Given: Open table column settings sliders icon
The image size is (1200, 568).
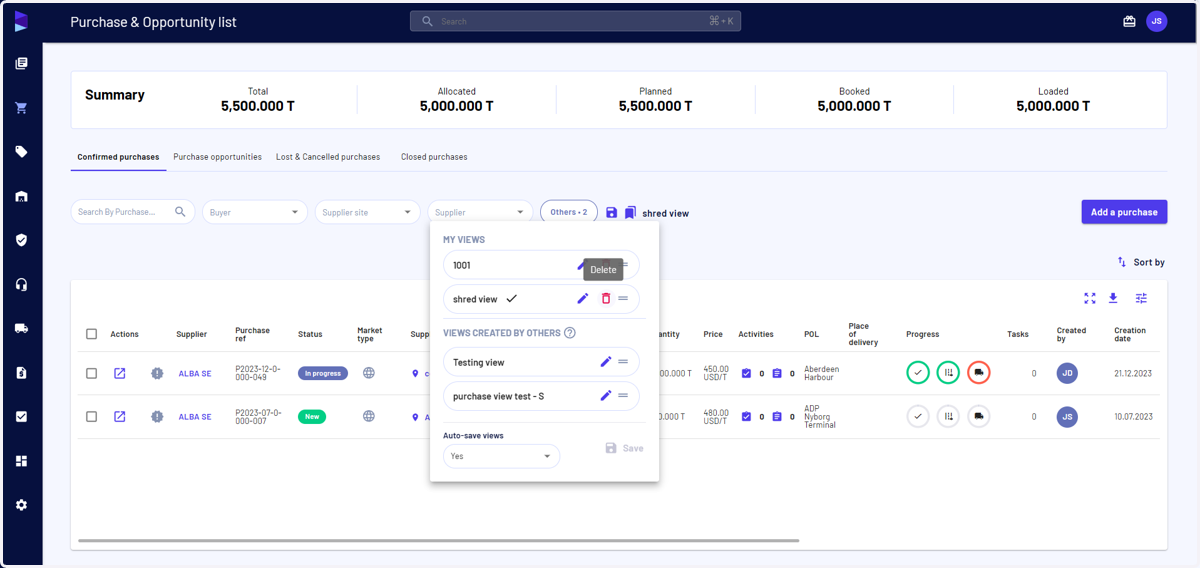Looking at the screenshot, I should [1141, 298].
